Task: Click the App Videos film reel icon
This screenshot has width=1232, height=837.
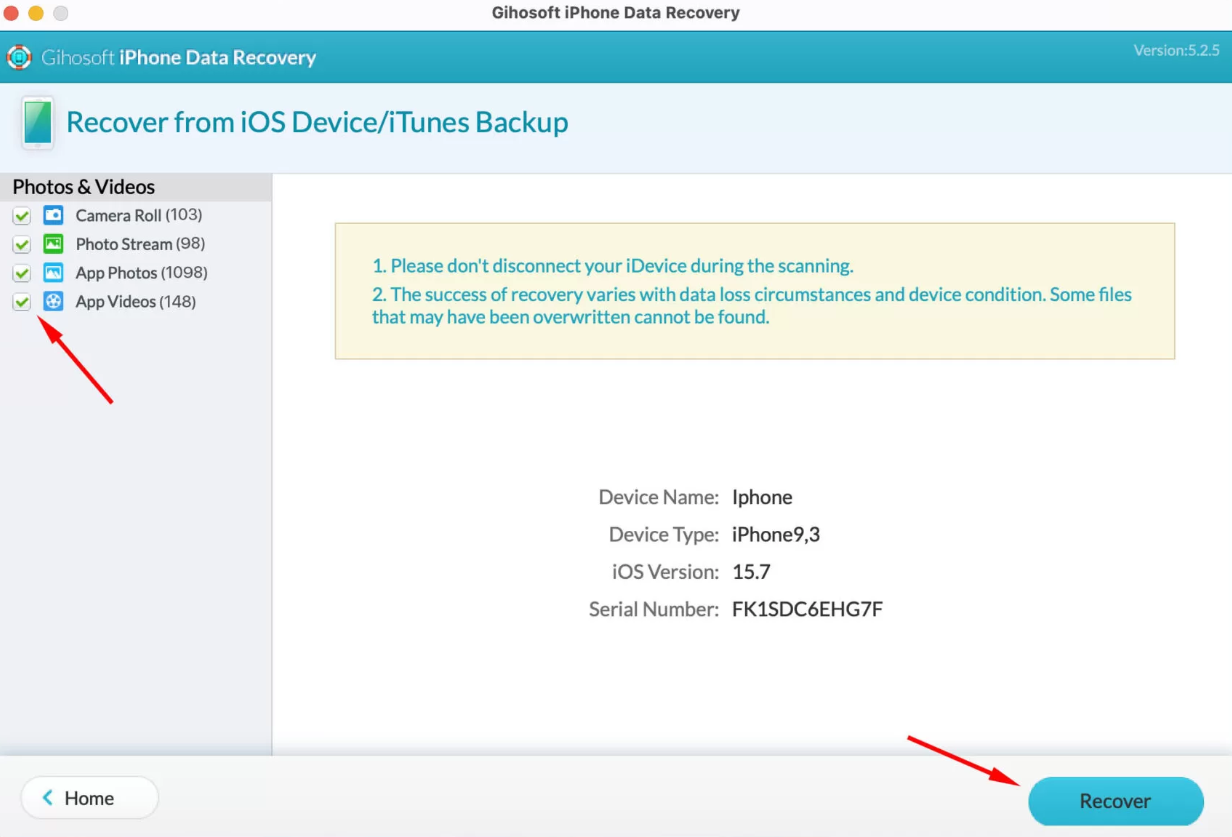Action: click(x=54, y=302)
